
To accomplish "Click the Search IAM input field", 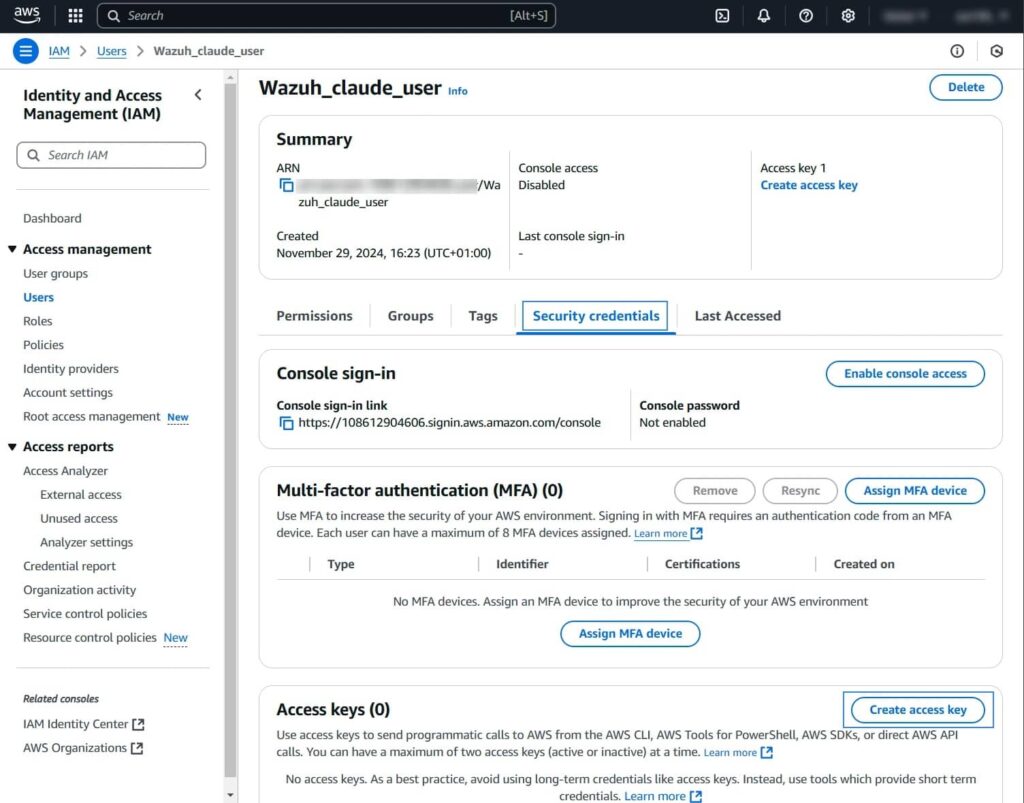I will [x=111, y=155].
